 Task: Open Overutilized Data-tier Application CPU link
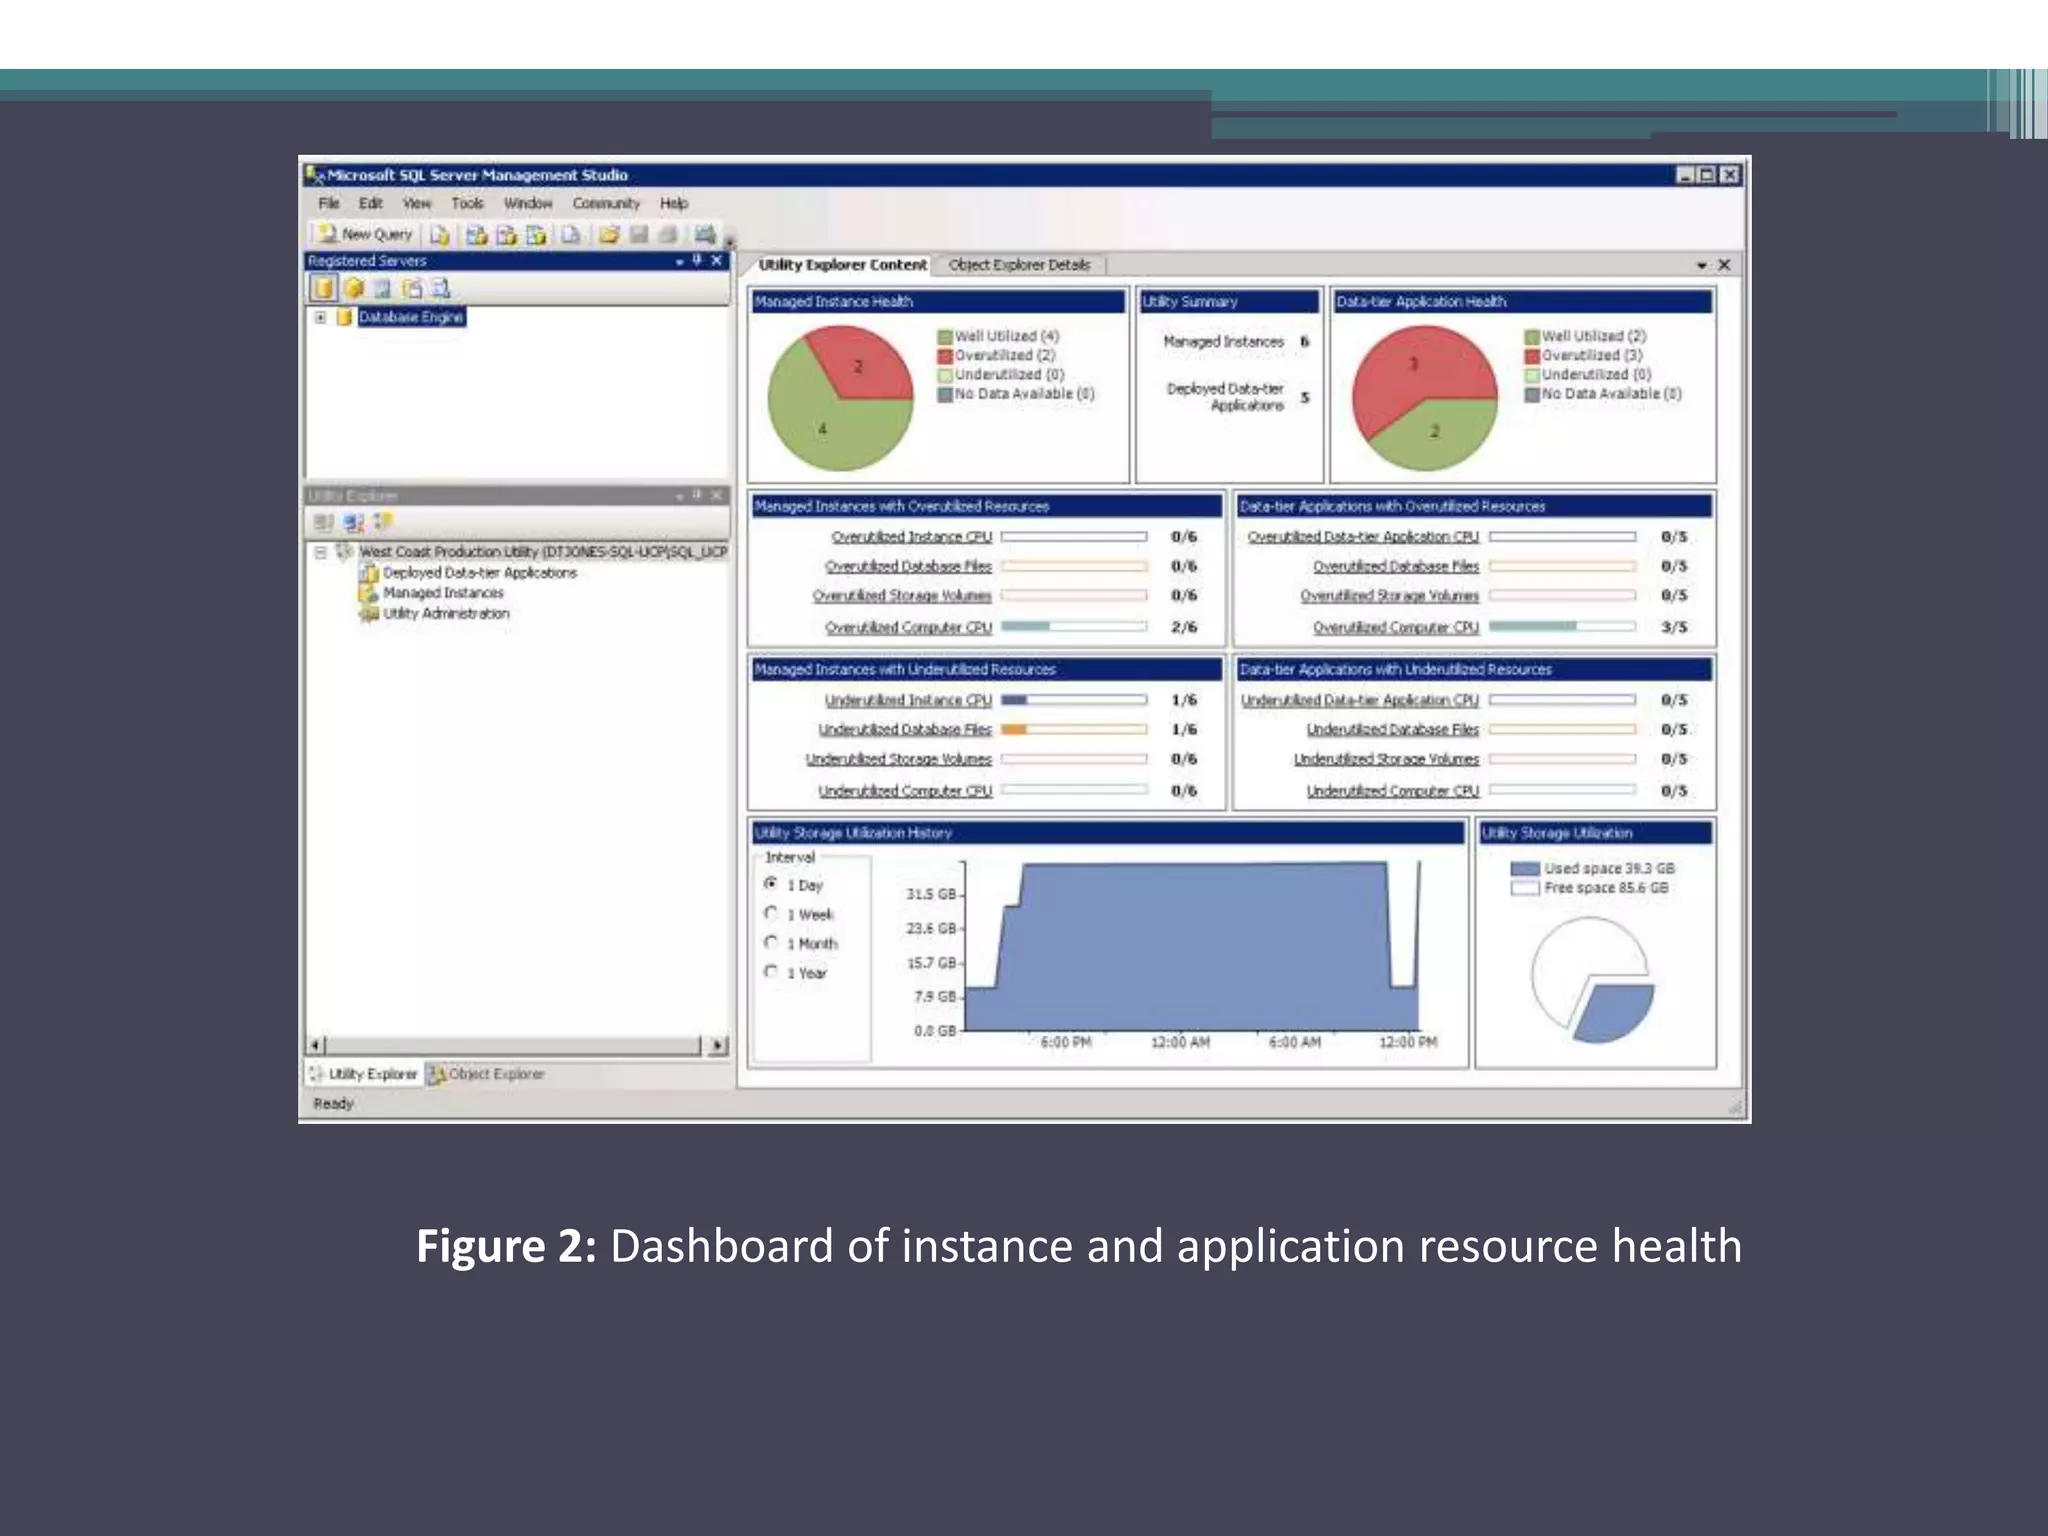click(x=1363, y=537)
